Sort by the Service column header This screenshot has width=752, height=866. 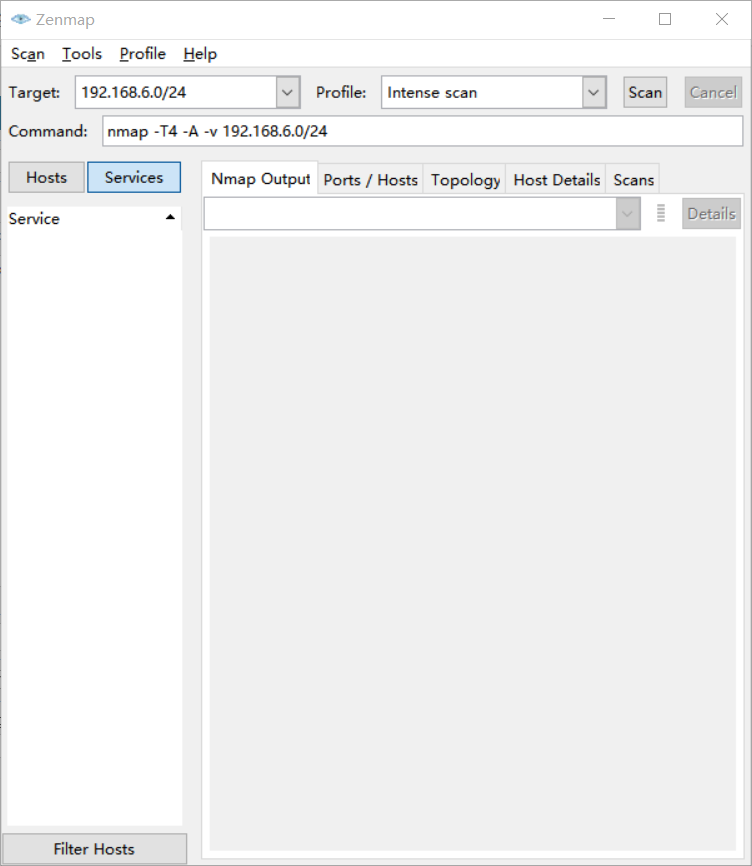point(94,218)
